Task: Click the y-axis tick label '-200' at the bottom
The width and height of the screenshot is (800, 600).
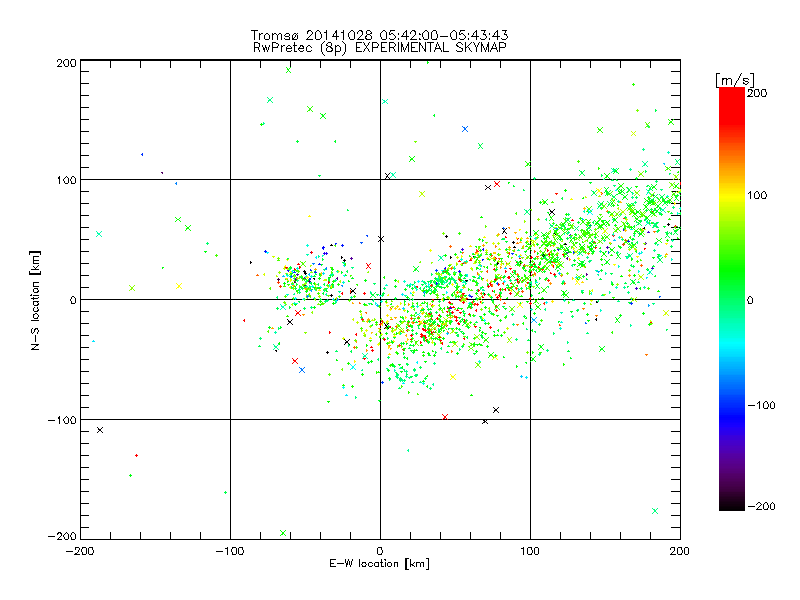Action: (x=62, y=536)
